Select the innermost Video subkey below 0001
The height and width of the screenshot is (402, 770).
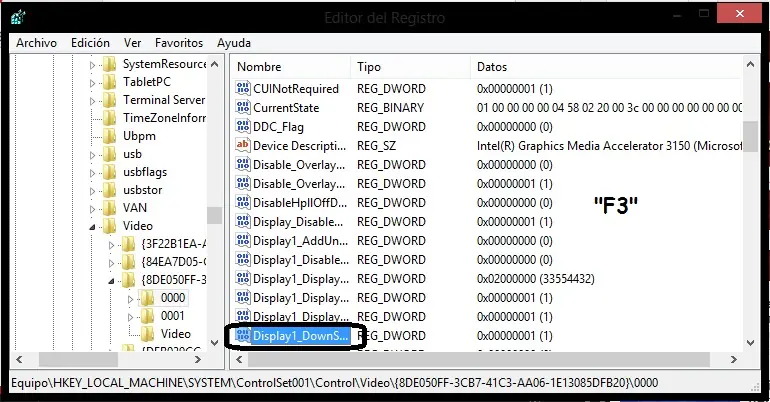[176, 334]
